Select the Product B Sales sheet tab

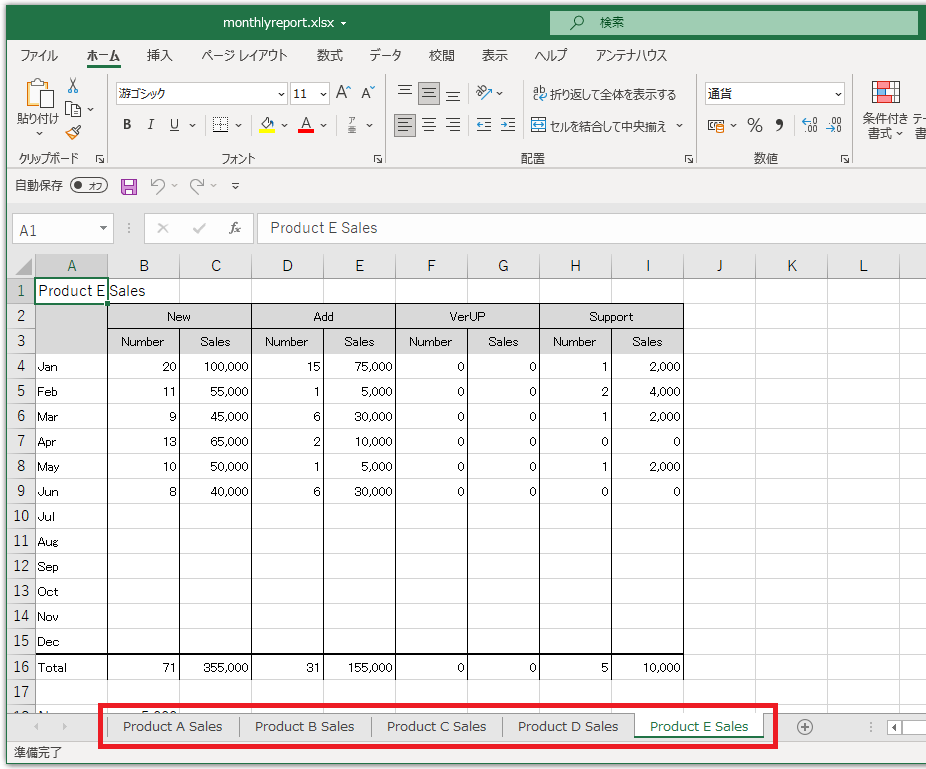304,726
